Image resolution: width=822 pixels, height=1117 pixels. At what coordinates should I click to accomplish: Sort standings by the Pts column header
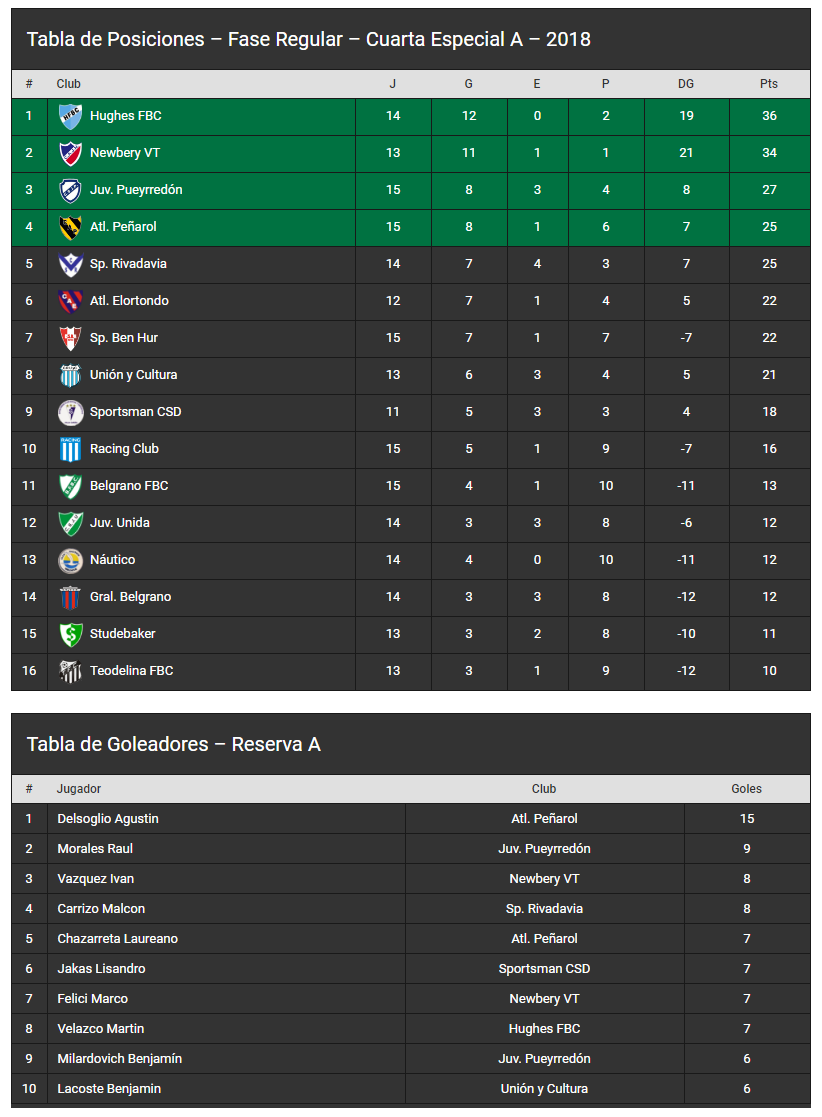coord(769,84)
